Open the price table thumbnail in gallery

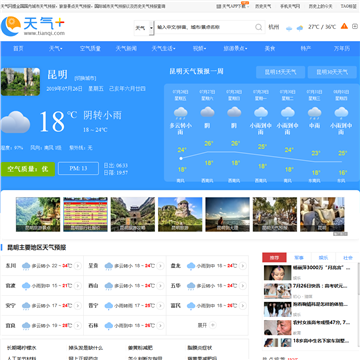85,214
